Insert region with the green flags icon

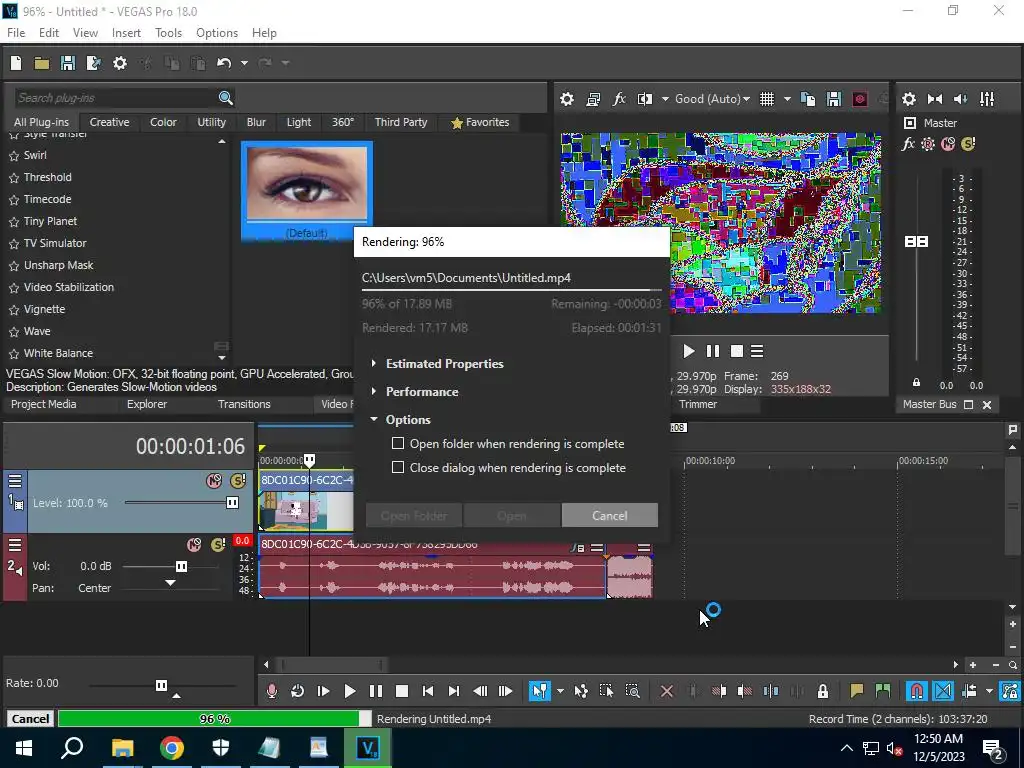pyautogui.click(x=883, y=691)
